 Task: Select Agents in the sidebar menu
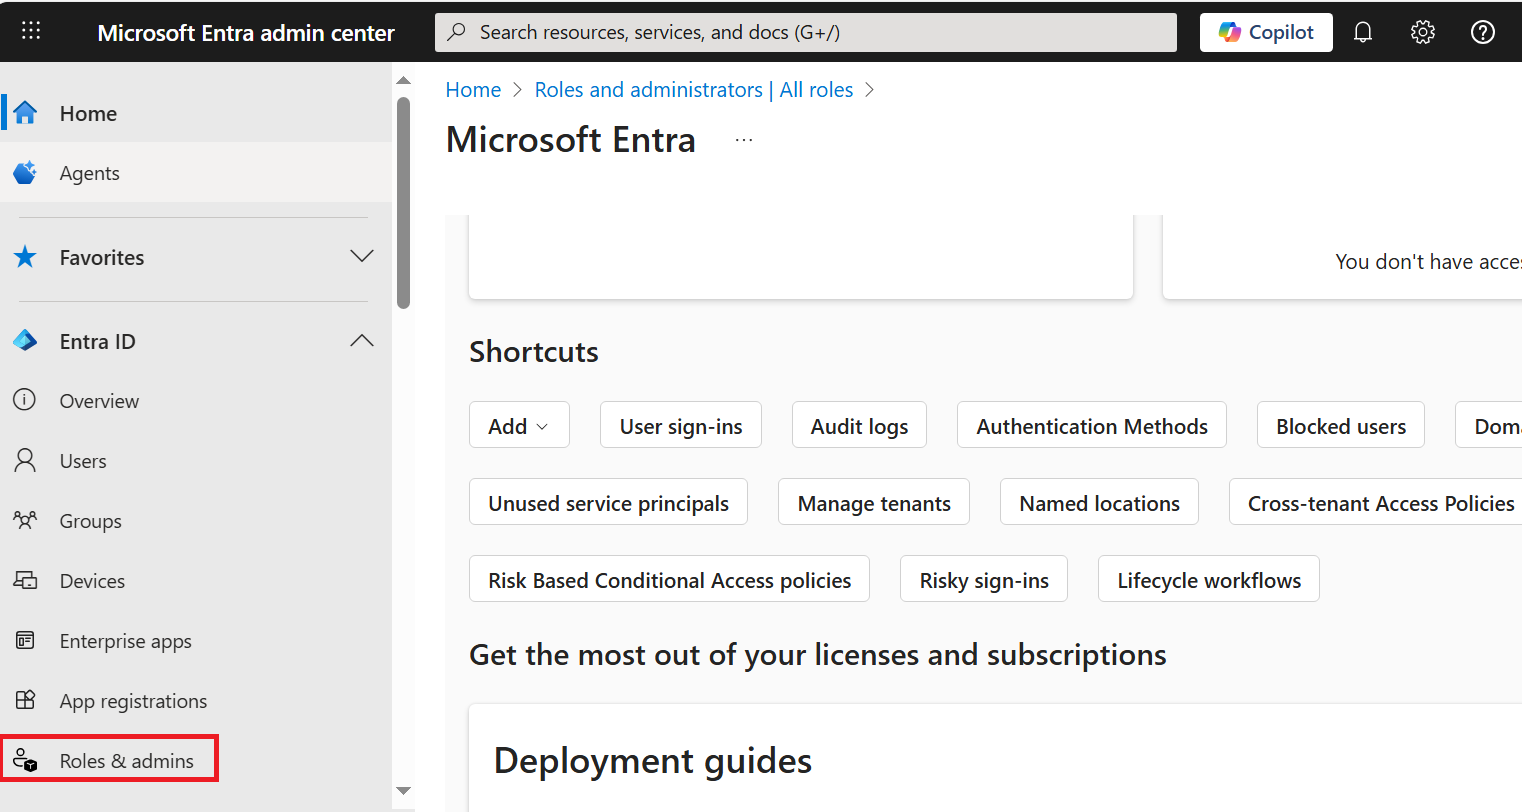(196, 173)
